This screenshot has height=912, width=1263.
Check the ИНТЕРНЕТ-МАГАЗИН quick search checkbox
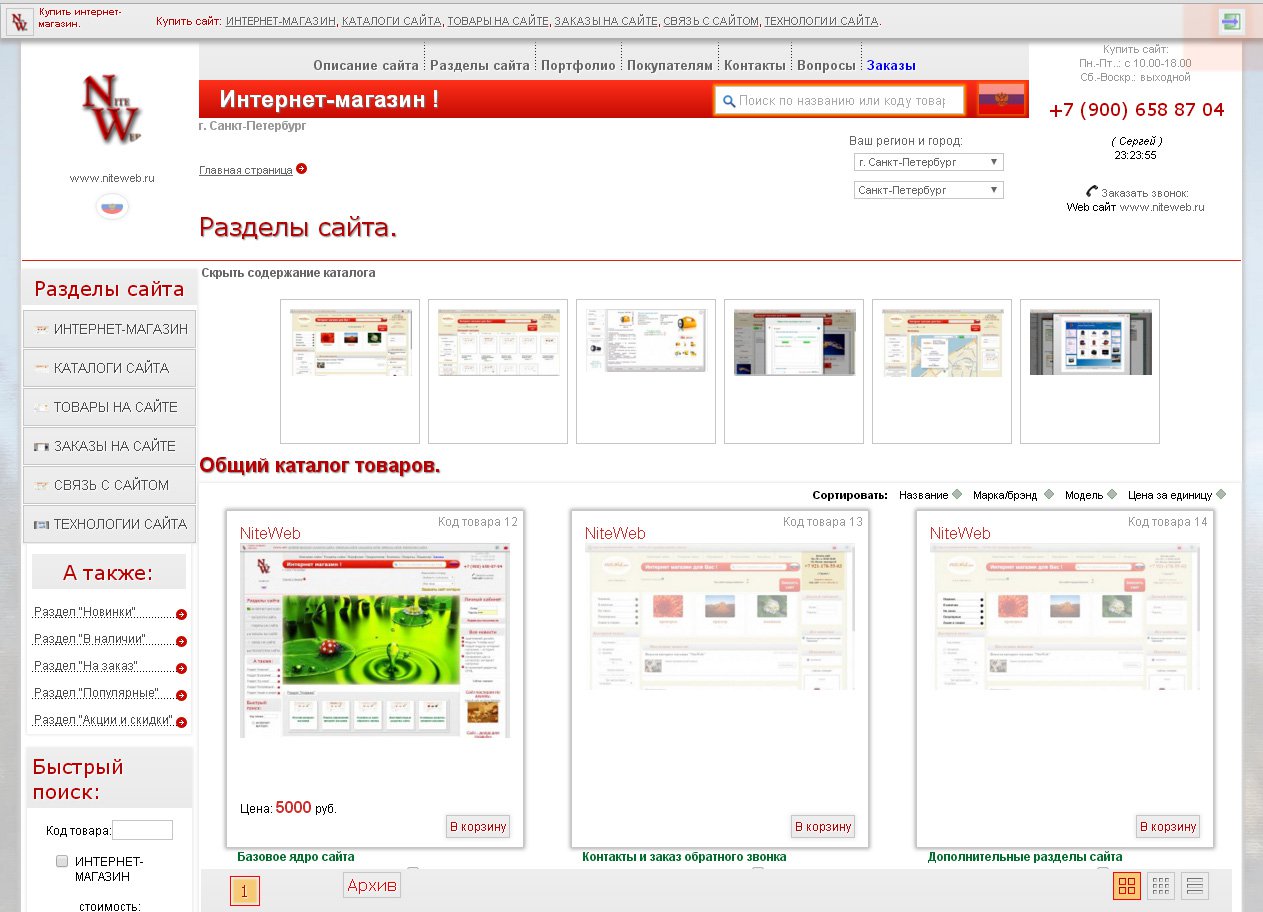coord(62,861)
